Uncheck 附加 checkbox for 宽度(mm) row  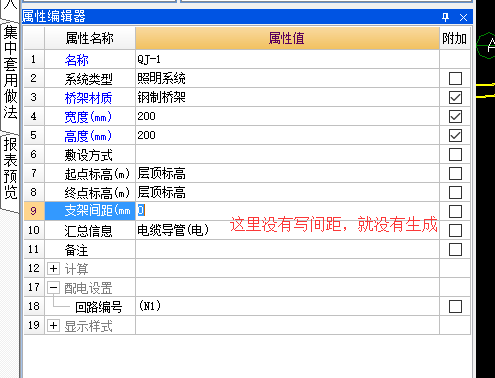[x=455, y=117]
